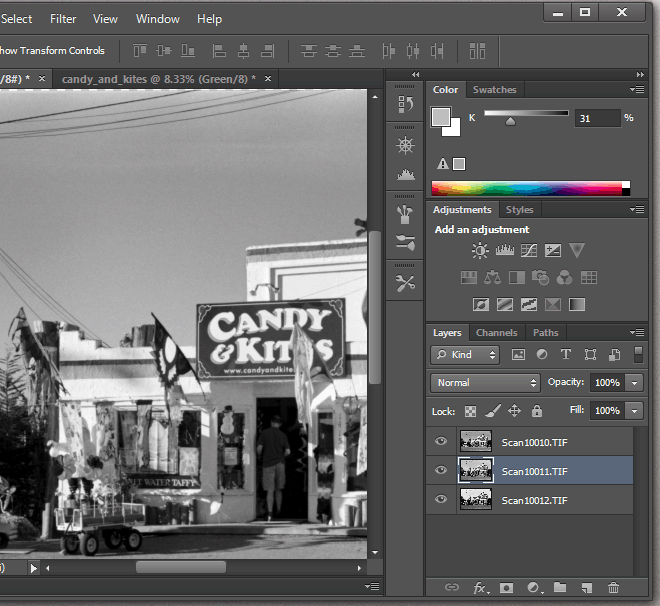Toggle filter for pixel layers
The height and width of the screenshot is (606, 660).
[x=518, y=355]
